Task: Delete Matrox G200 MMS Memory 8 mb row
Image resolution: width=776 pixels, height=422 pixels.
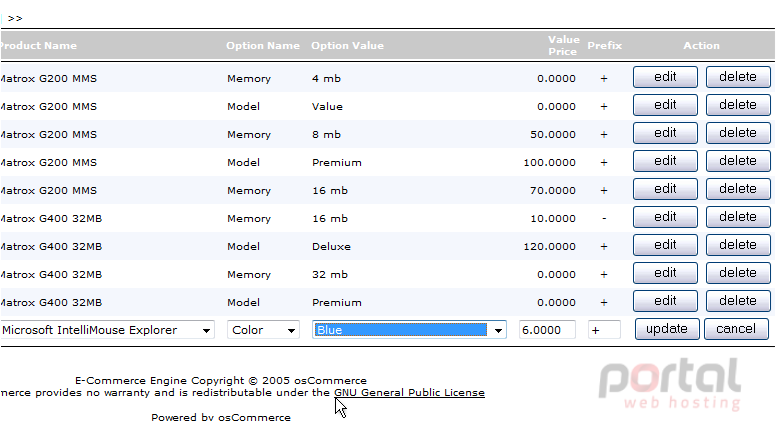Action: tap(738, 133)
